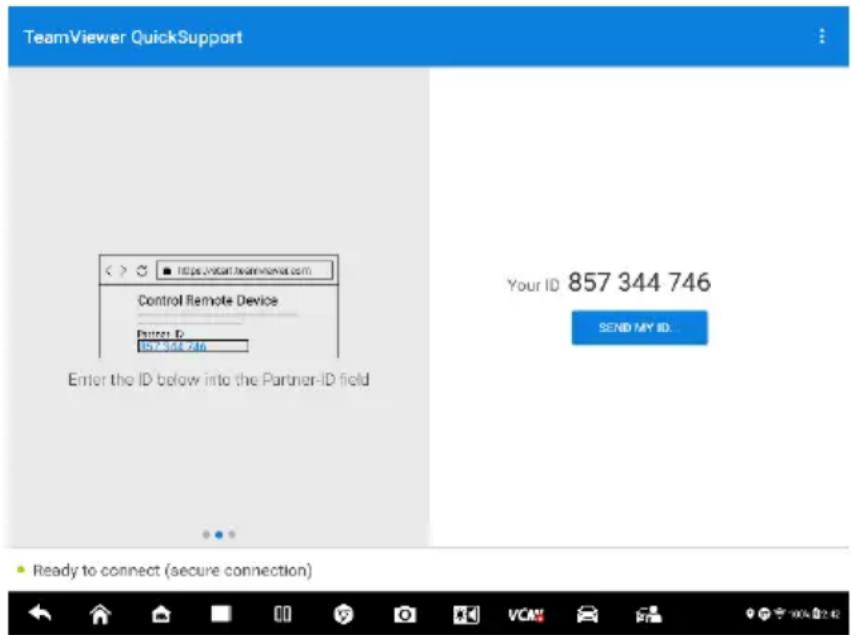851x635 pixels.
Task: Tap the service person shortcut icon
Action: pyautogui.click(x=649, y=614)
